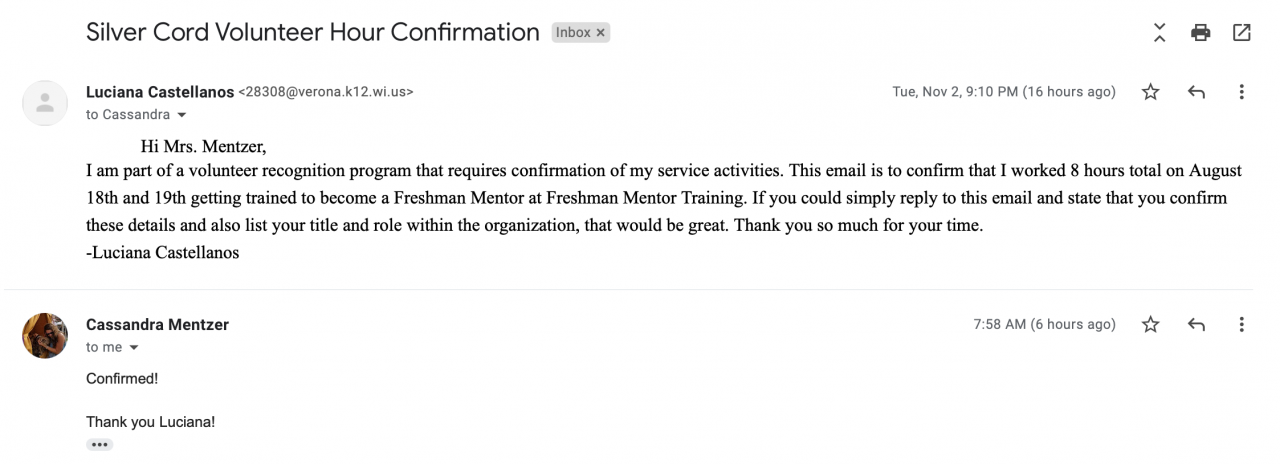Viewport: 1280px width, 464px height.
Task: Show trimmed content in Cassandra's reply
Action: (99, 444)
